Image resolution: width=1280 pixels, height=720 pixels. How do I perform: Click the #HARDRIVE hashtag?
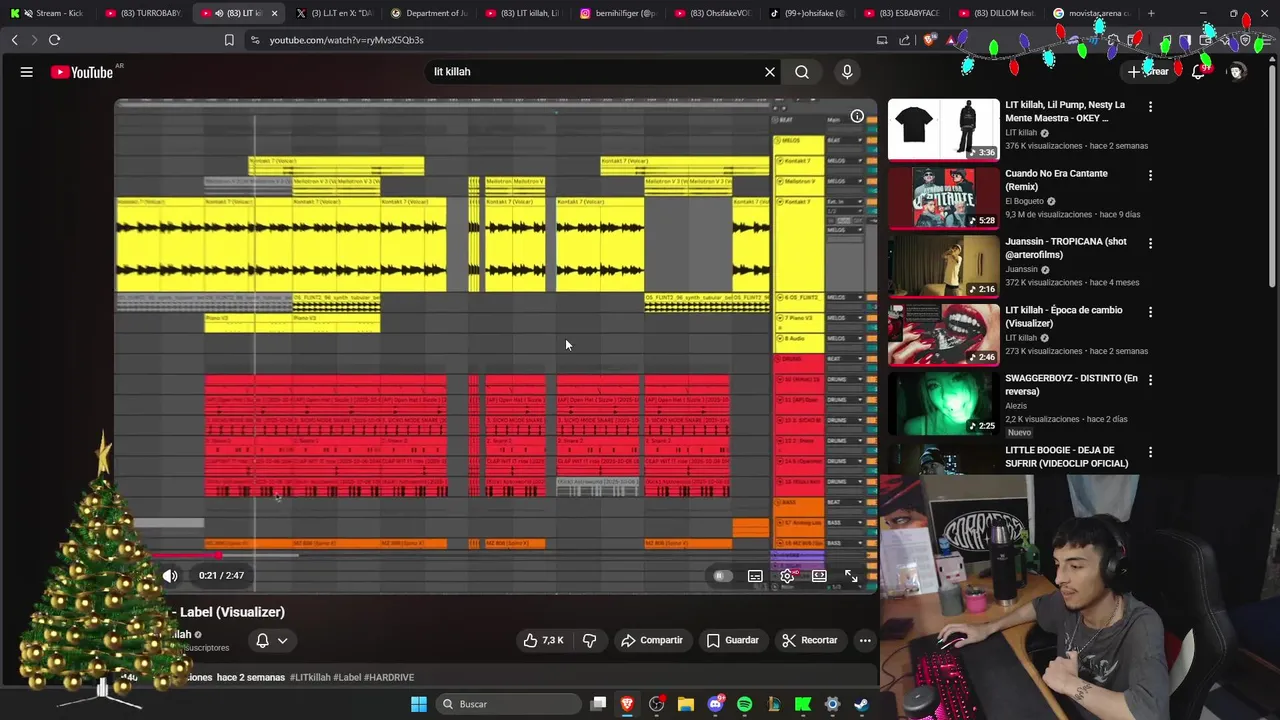pos(389,677)
